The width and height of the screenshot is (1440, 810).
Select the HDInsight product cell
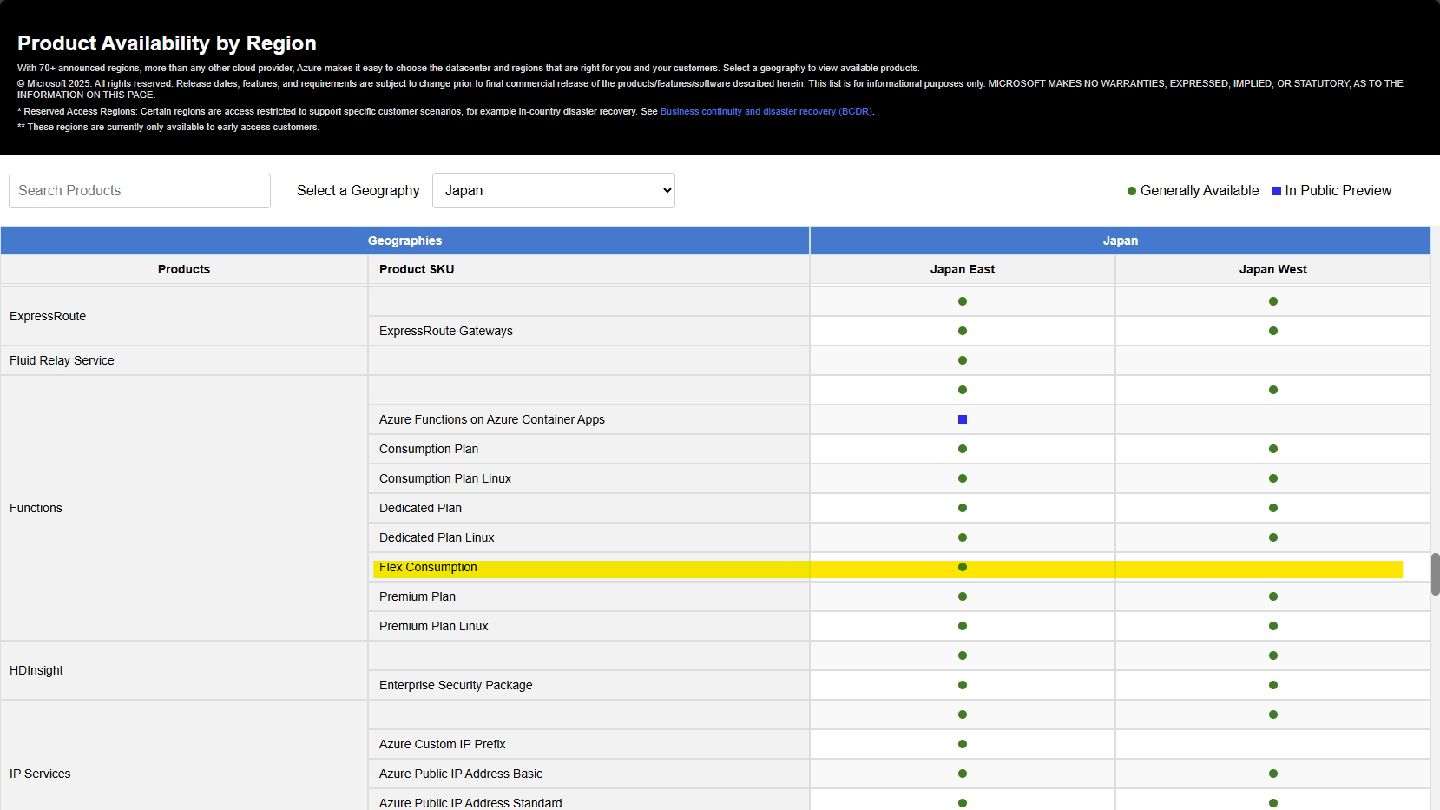pos(184,670)
